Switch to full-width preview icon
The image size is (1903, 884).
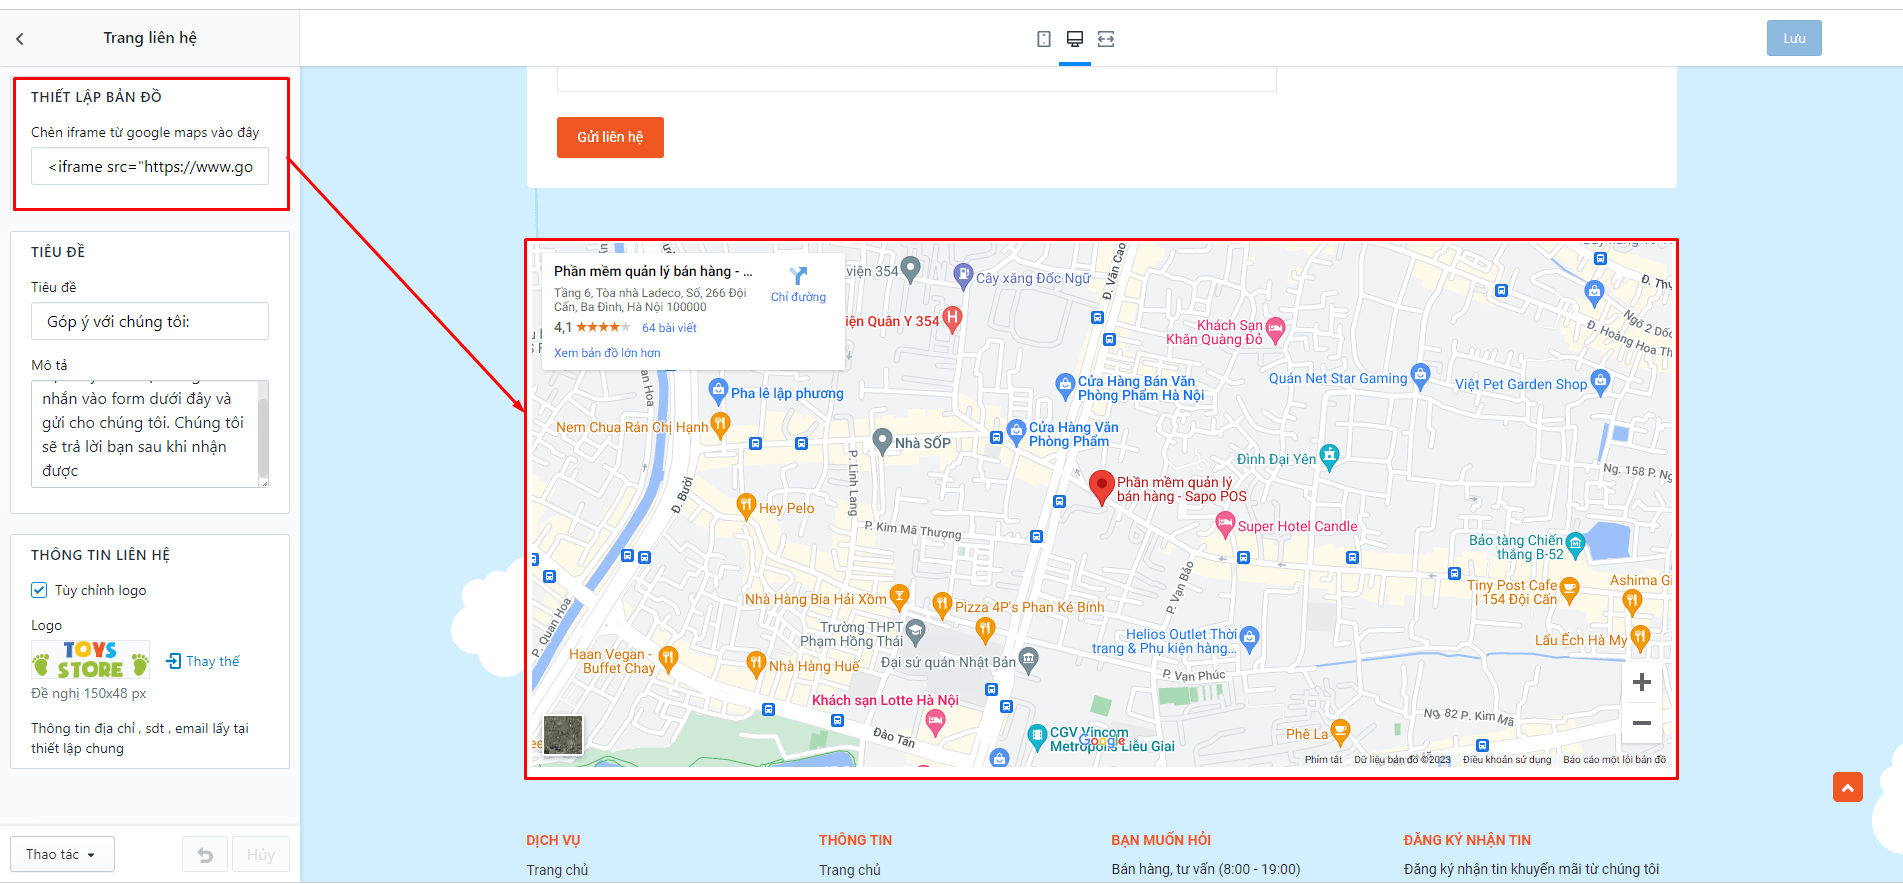coord(1106,39)
